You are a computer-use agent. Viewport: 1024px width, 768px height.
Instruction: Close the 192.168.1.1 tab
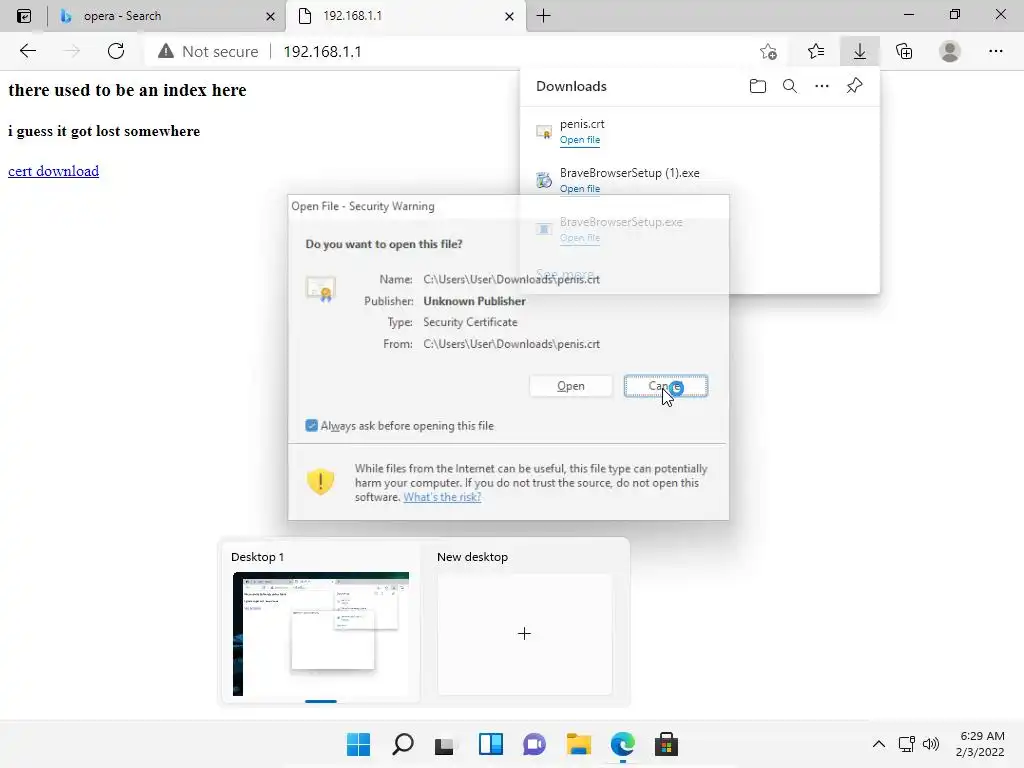tap(509, 16)
